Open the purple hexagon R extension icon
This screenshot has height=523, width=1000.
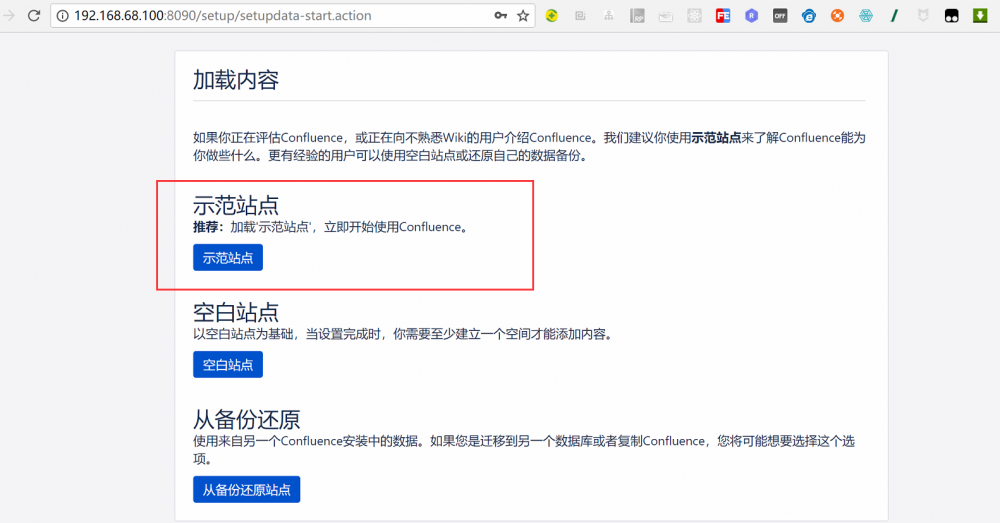751,16
